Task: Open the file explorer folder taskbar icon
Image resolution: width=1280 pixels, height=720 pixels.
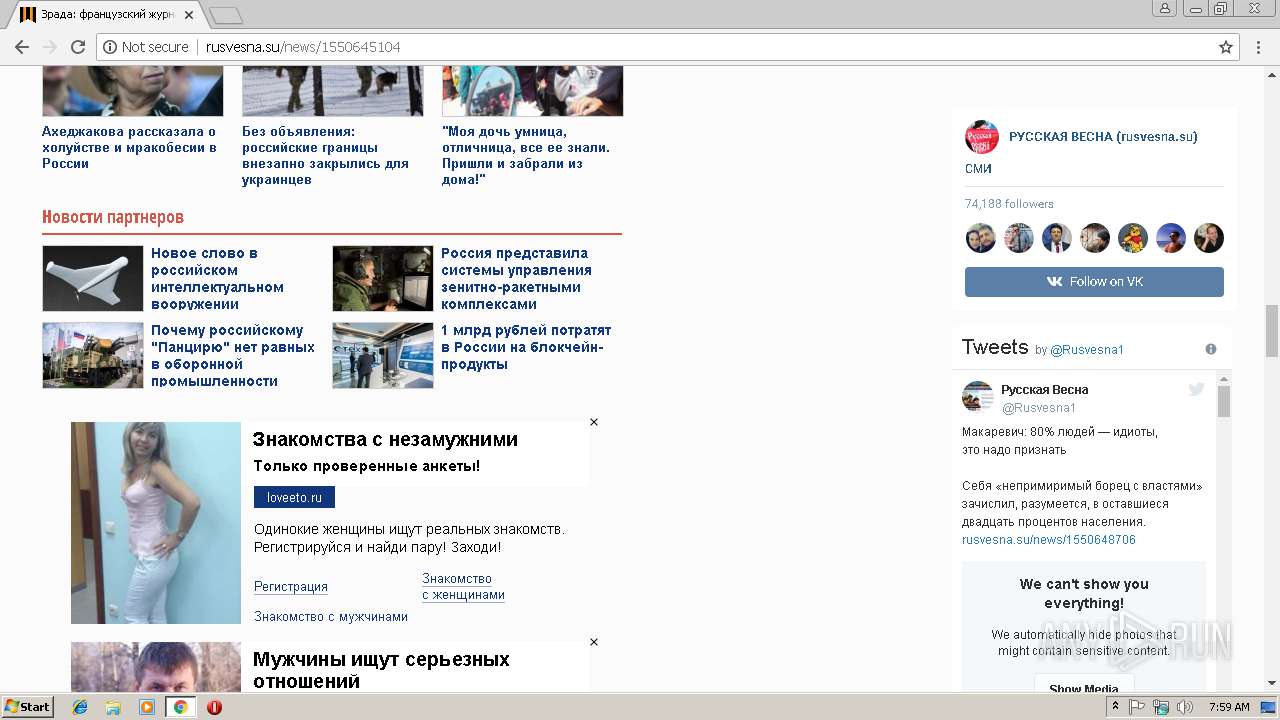Action: tap(113, 707)
